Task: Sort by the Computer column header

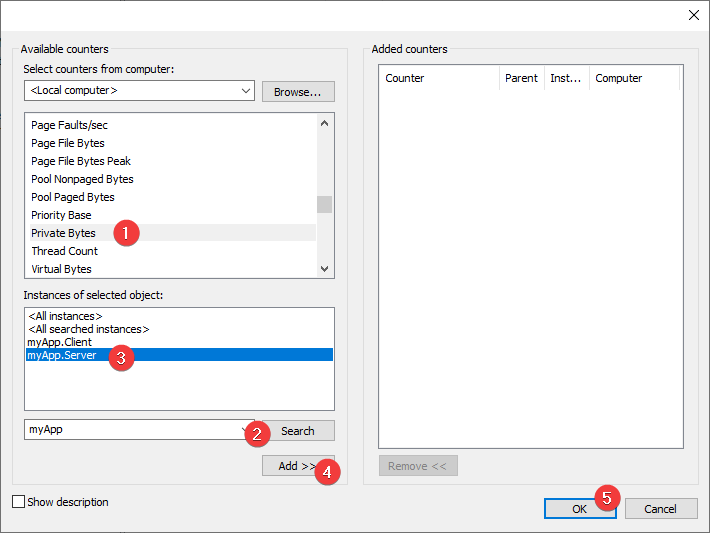Action: point(618,78)
